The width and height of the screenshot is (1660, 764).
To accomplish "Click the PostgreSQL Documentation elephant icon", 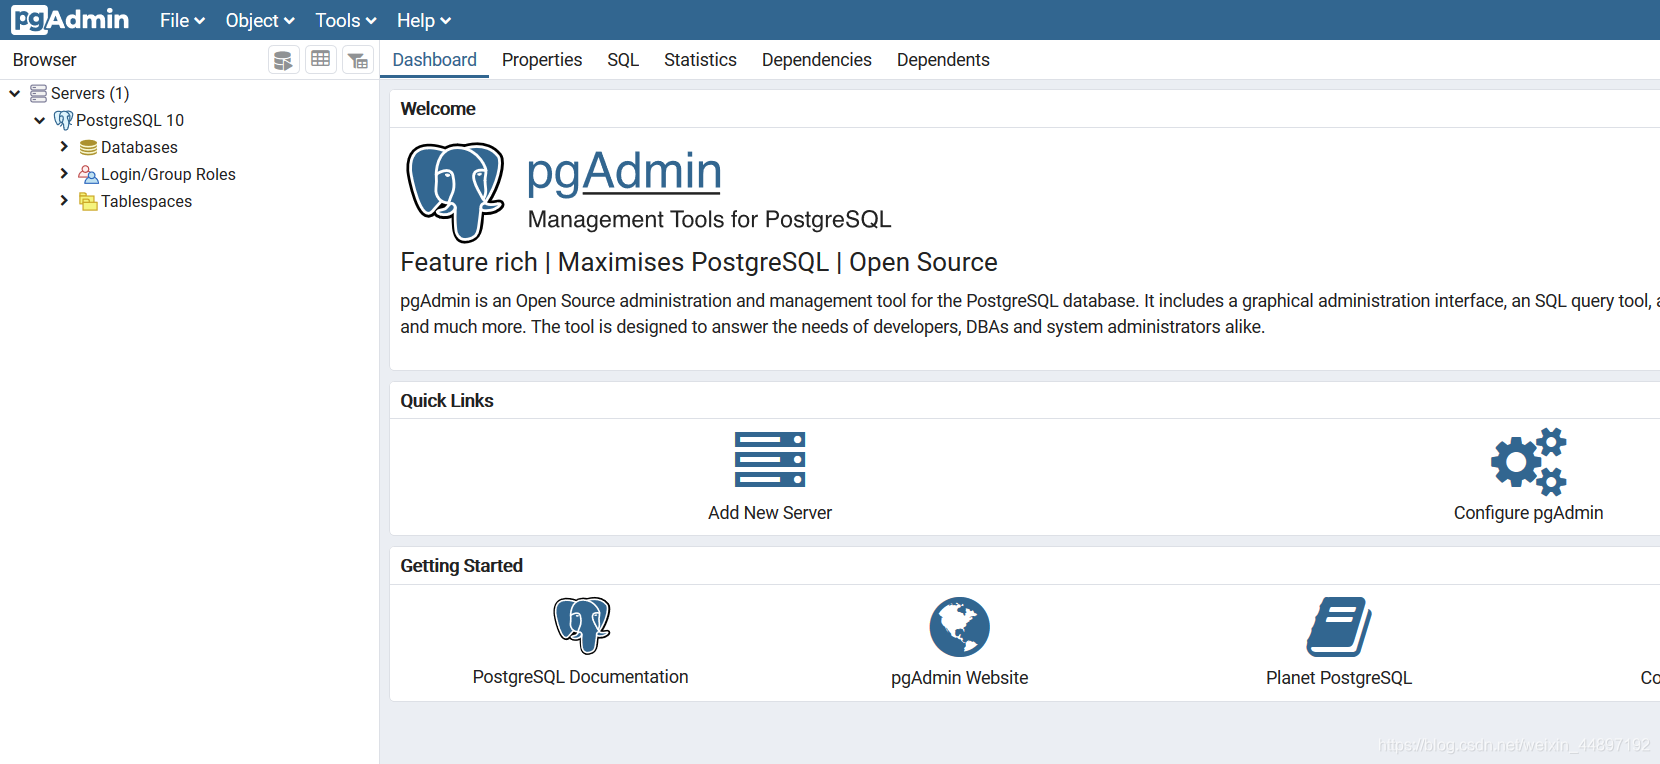I will pos(582,626).
